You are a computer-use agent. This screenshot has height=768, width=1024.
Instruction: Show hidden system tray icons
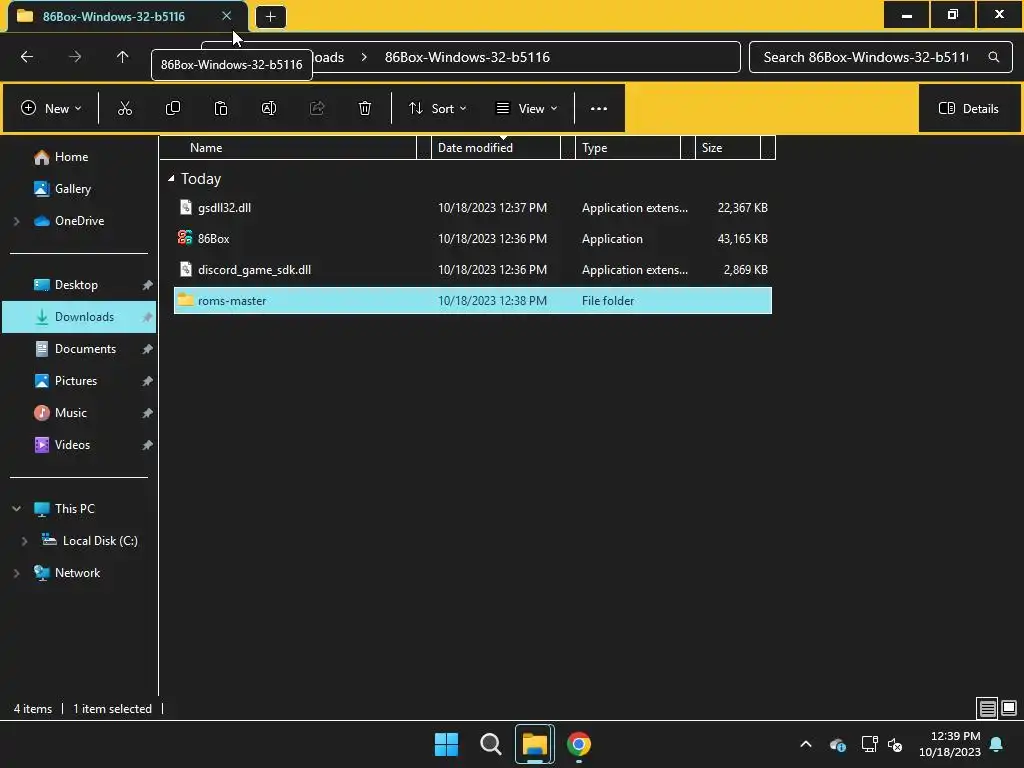pos(806,744)
